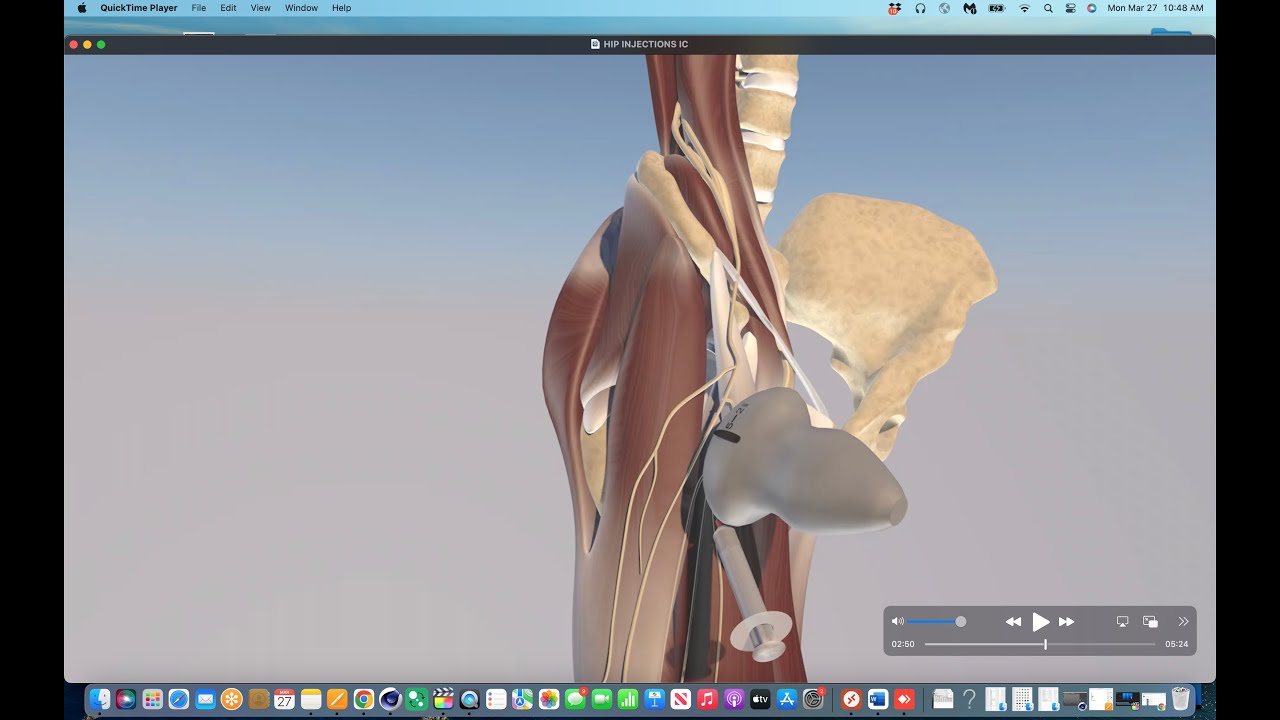Click the date and time clock
The width and height of the screenshot is (1280, 720).
1155,8
